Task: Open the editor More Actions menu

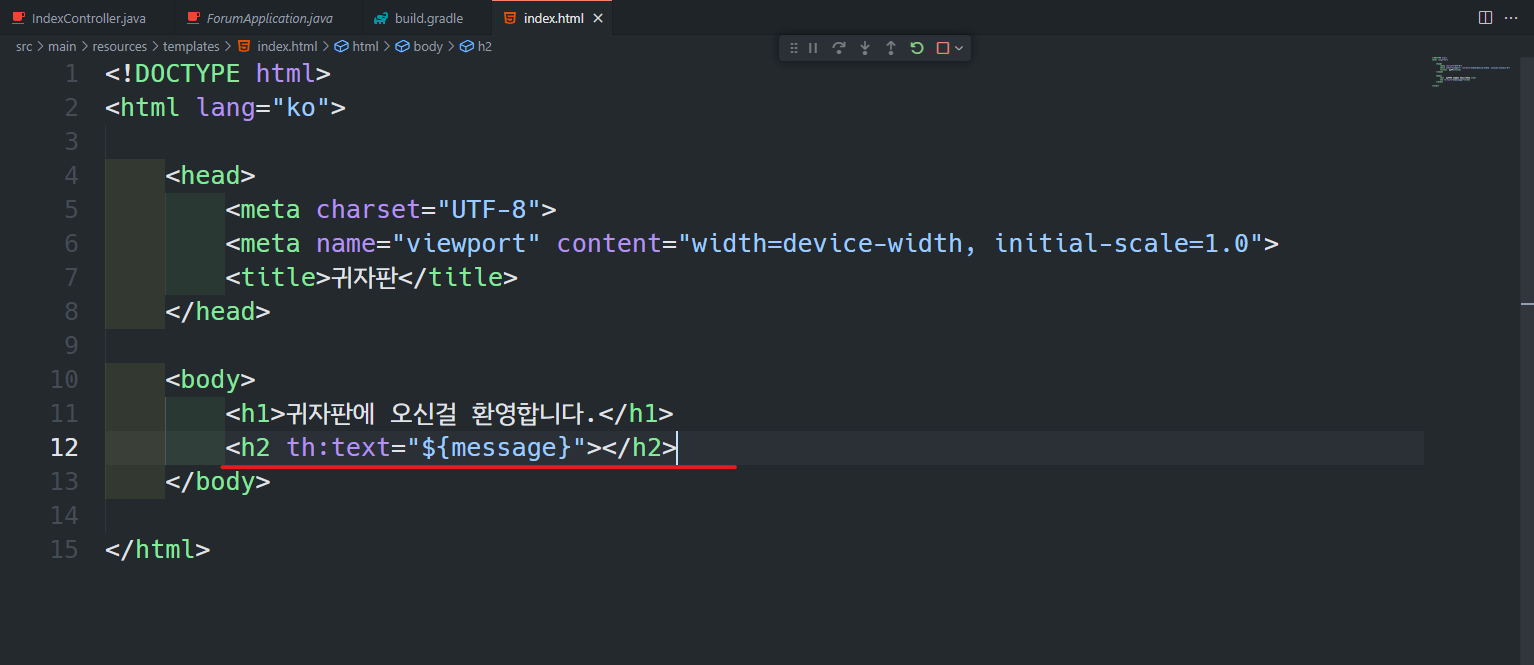Action: [1511, 18]
